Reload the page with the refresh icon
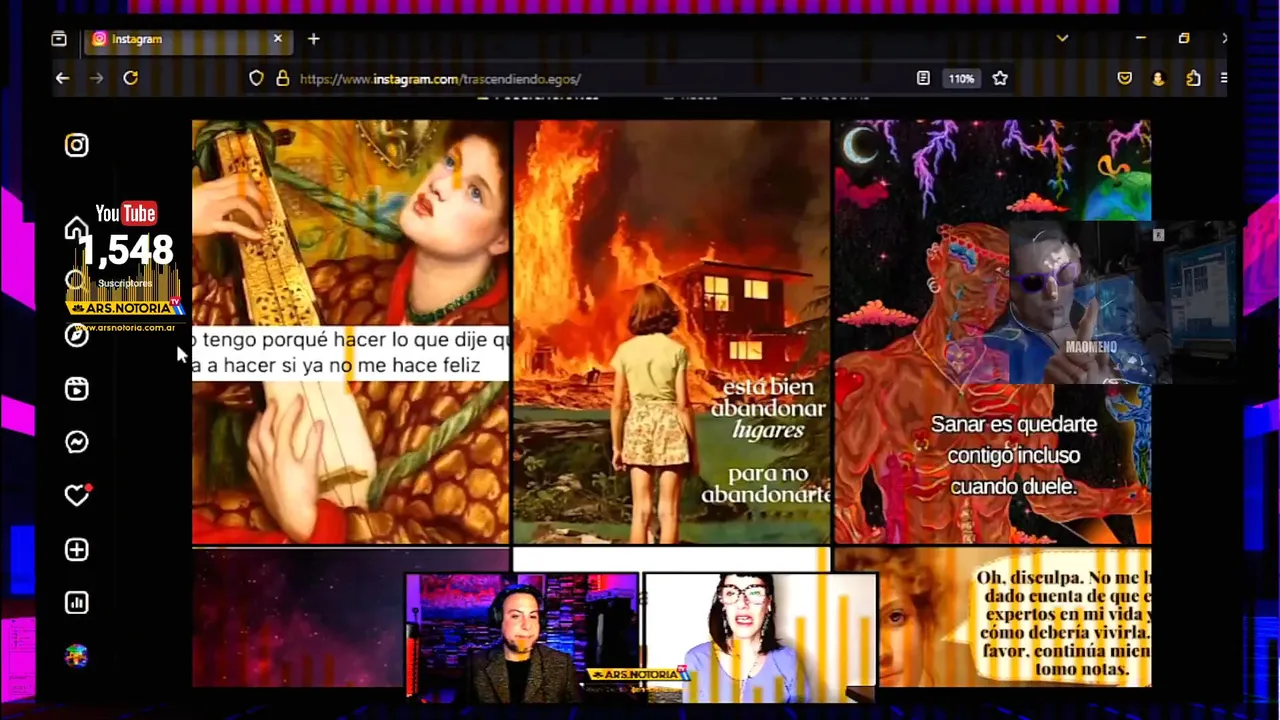 [x=130, y=78]
